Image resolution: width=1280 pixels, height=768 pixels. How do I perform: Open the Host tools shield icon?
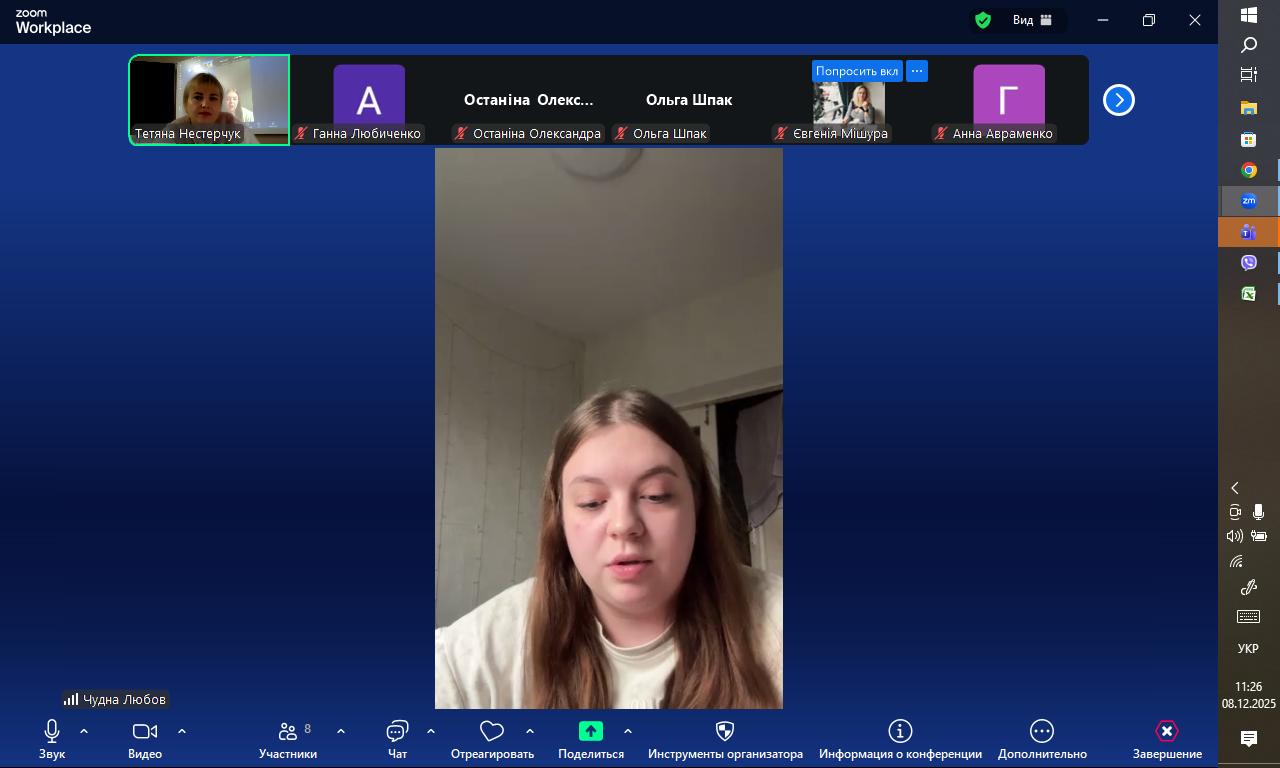pos(725,732)
